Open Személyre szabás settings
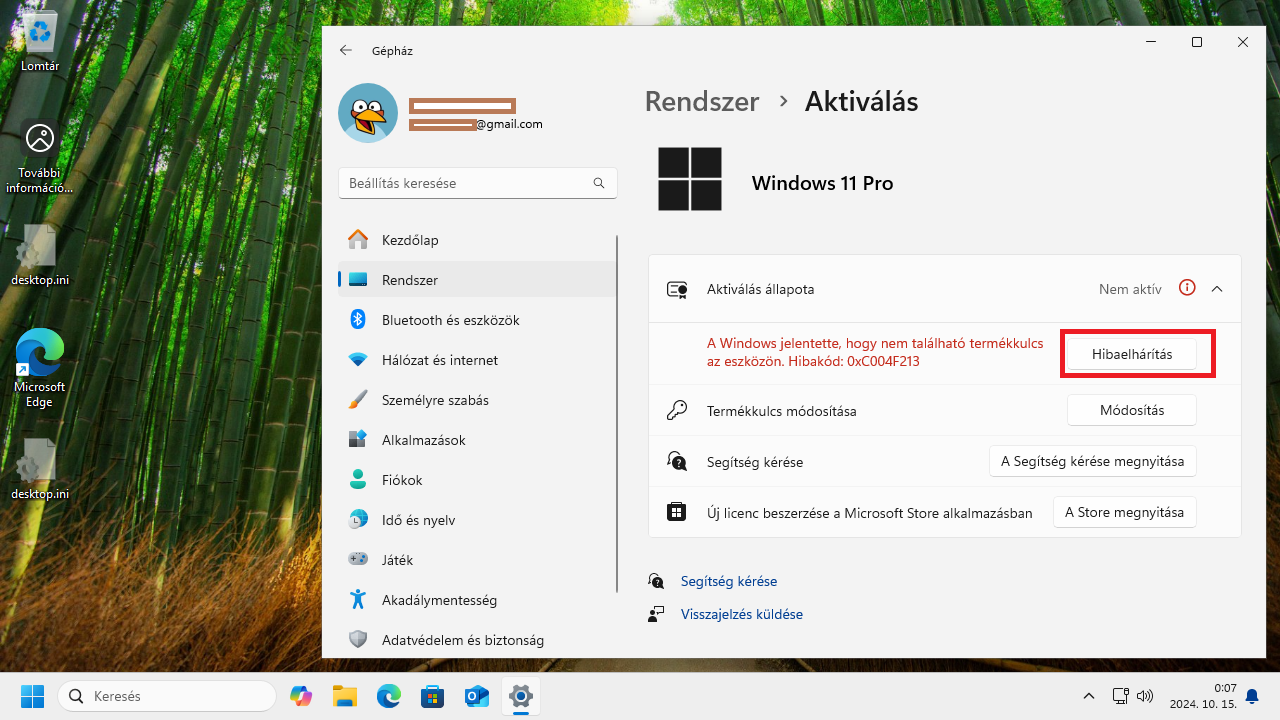Screen dimensions: 1280x720 [x=477, y=400]
